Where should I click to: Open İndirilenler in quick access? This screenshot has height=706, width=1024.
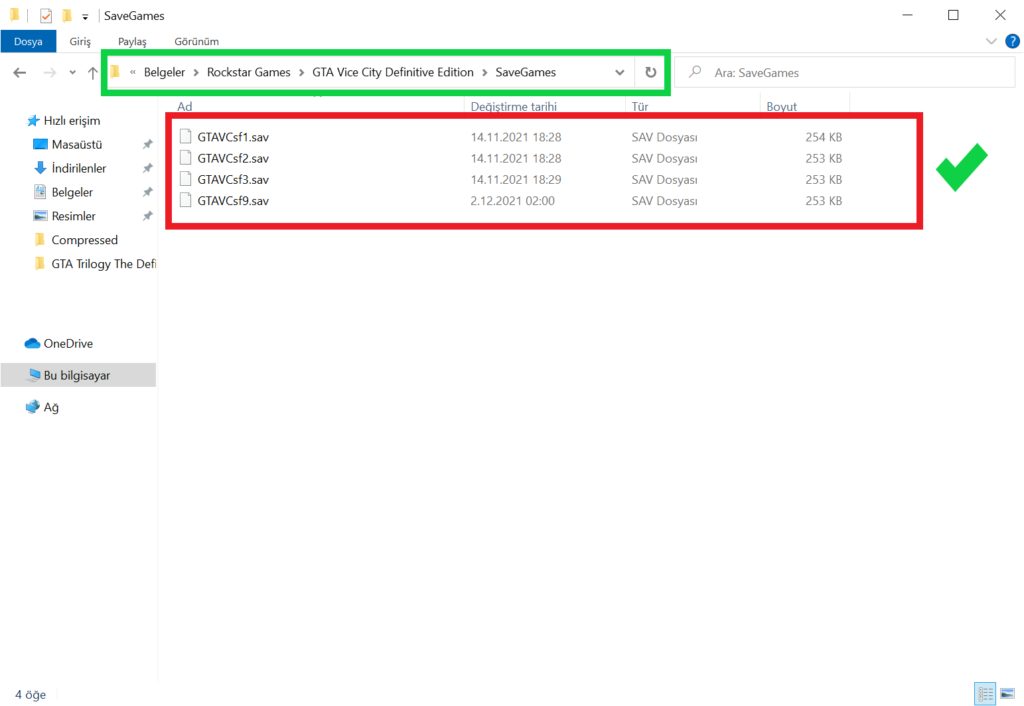tap(79, 168)
